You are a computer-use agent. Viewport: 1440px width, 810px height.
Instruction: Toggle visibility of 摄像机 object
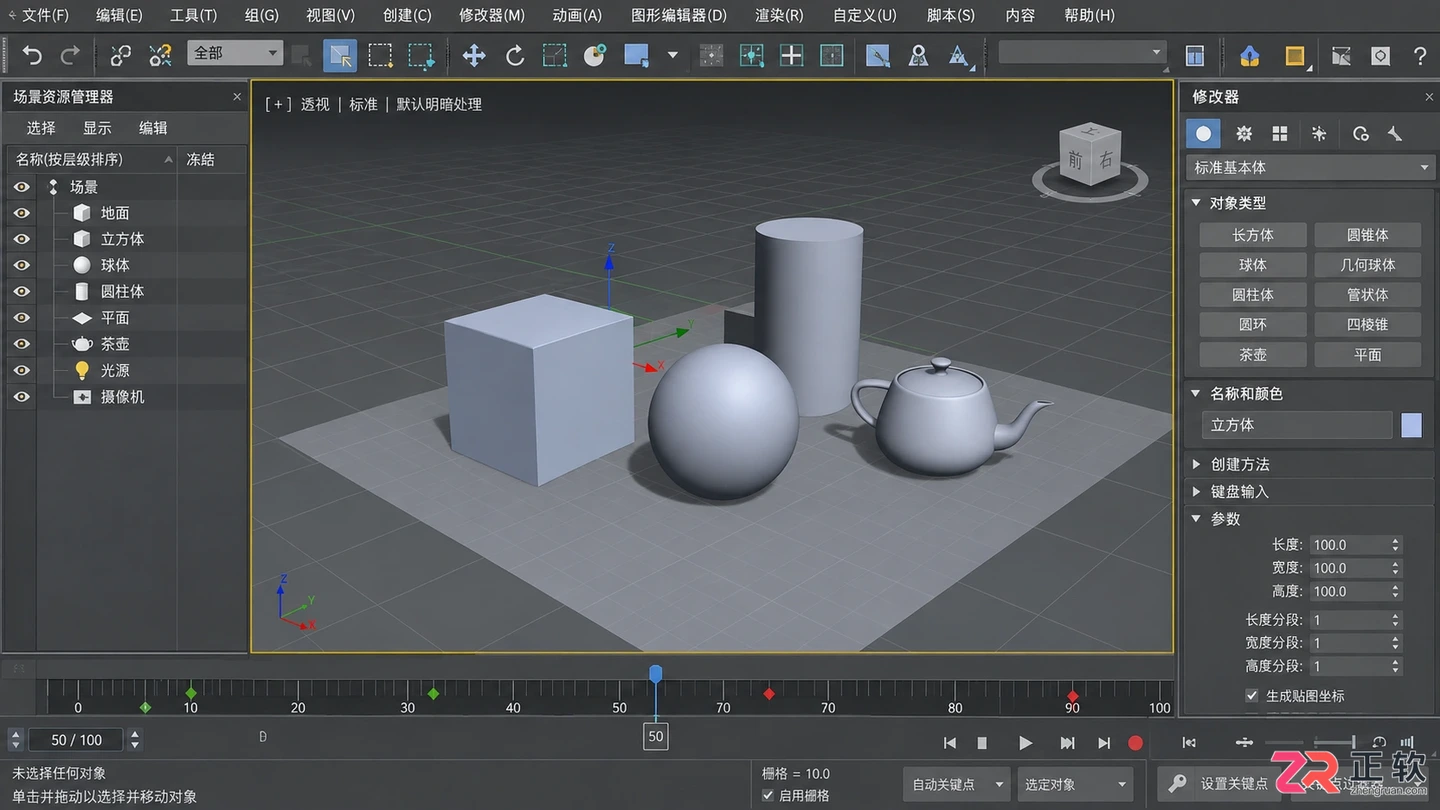coord(21,396)
